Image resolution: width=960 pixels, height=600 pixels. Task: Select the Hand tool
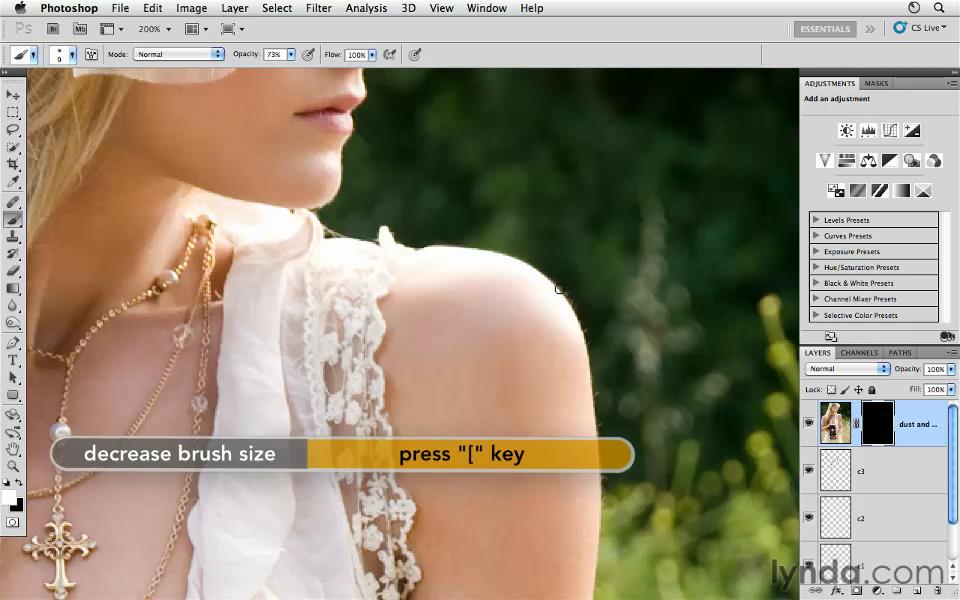coord(13,449)
